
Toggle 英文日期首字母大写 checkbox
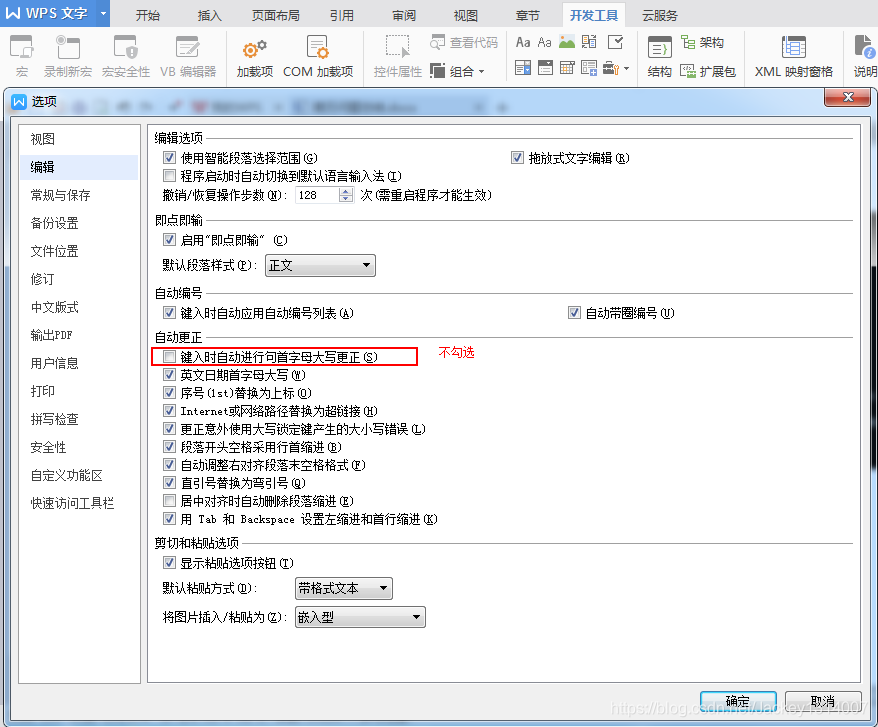pos(169,375)
